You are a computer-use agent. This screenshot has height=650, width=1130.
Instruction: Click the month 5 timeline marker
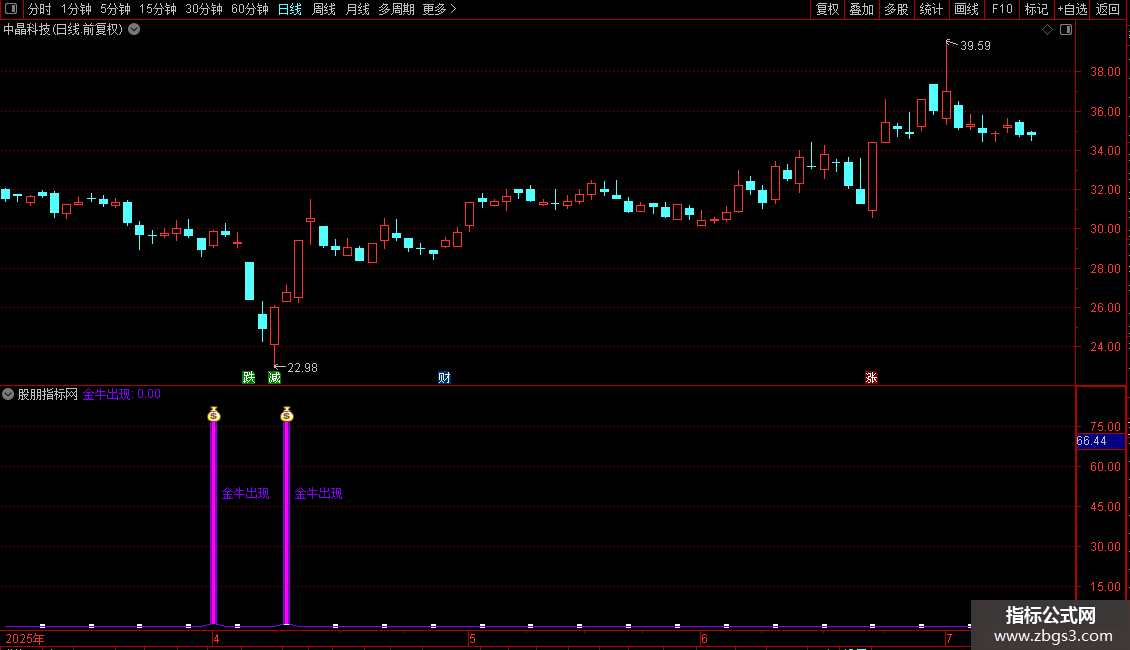tap(472, 639)
